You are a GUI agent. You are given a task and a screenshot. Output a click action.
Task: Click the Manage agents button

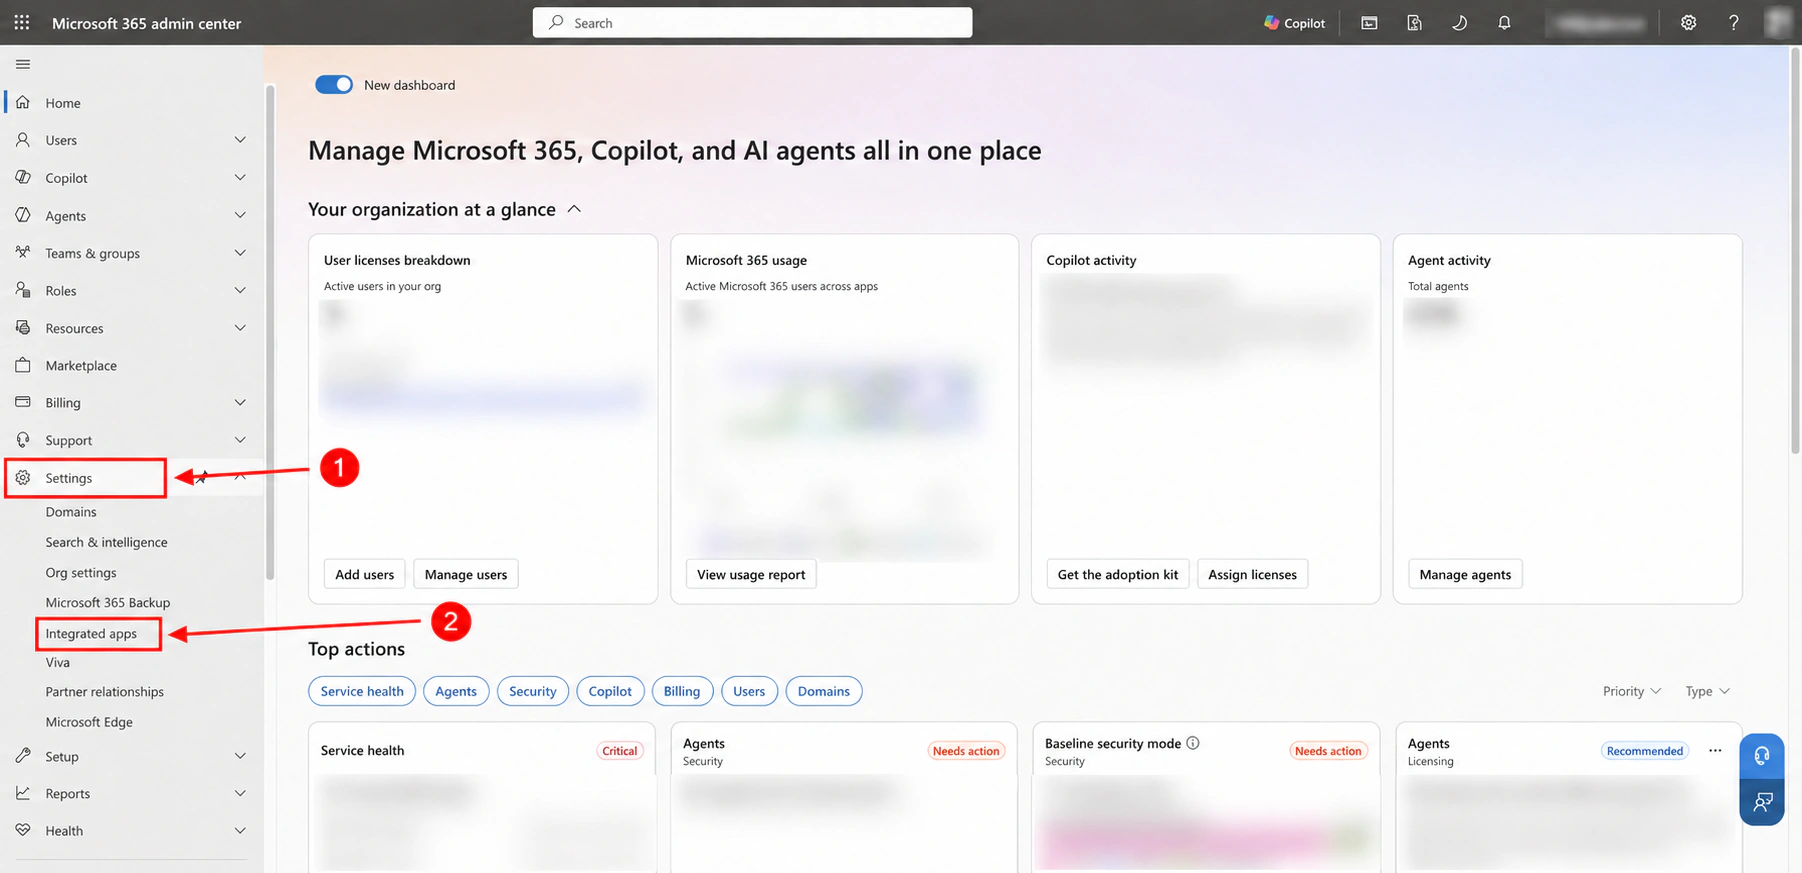click(1465, 574)
